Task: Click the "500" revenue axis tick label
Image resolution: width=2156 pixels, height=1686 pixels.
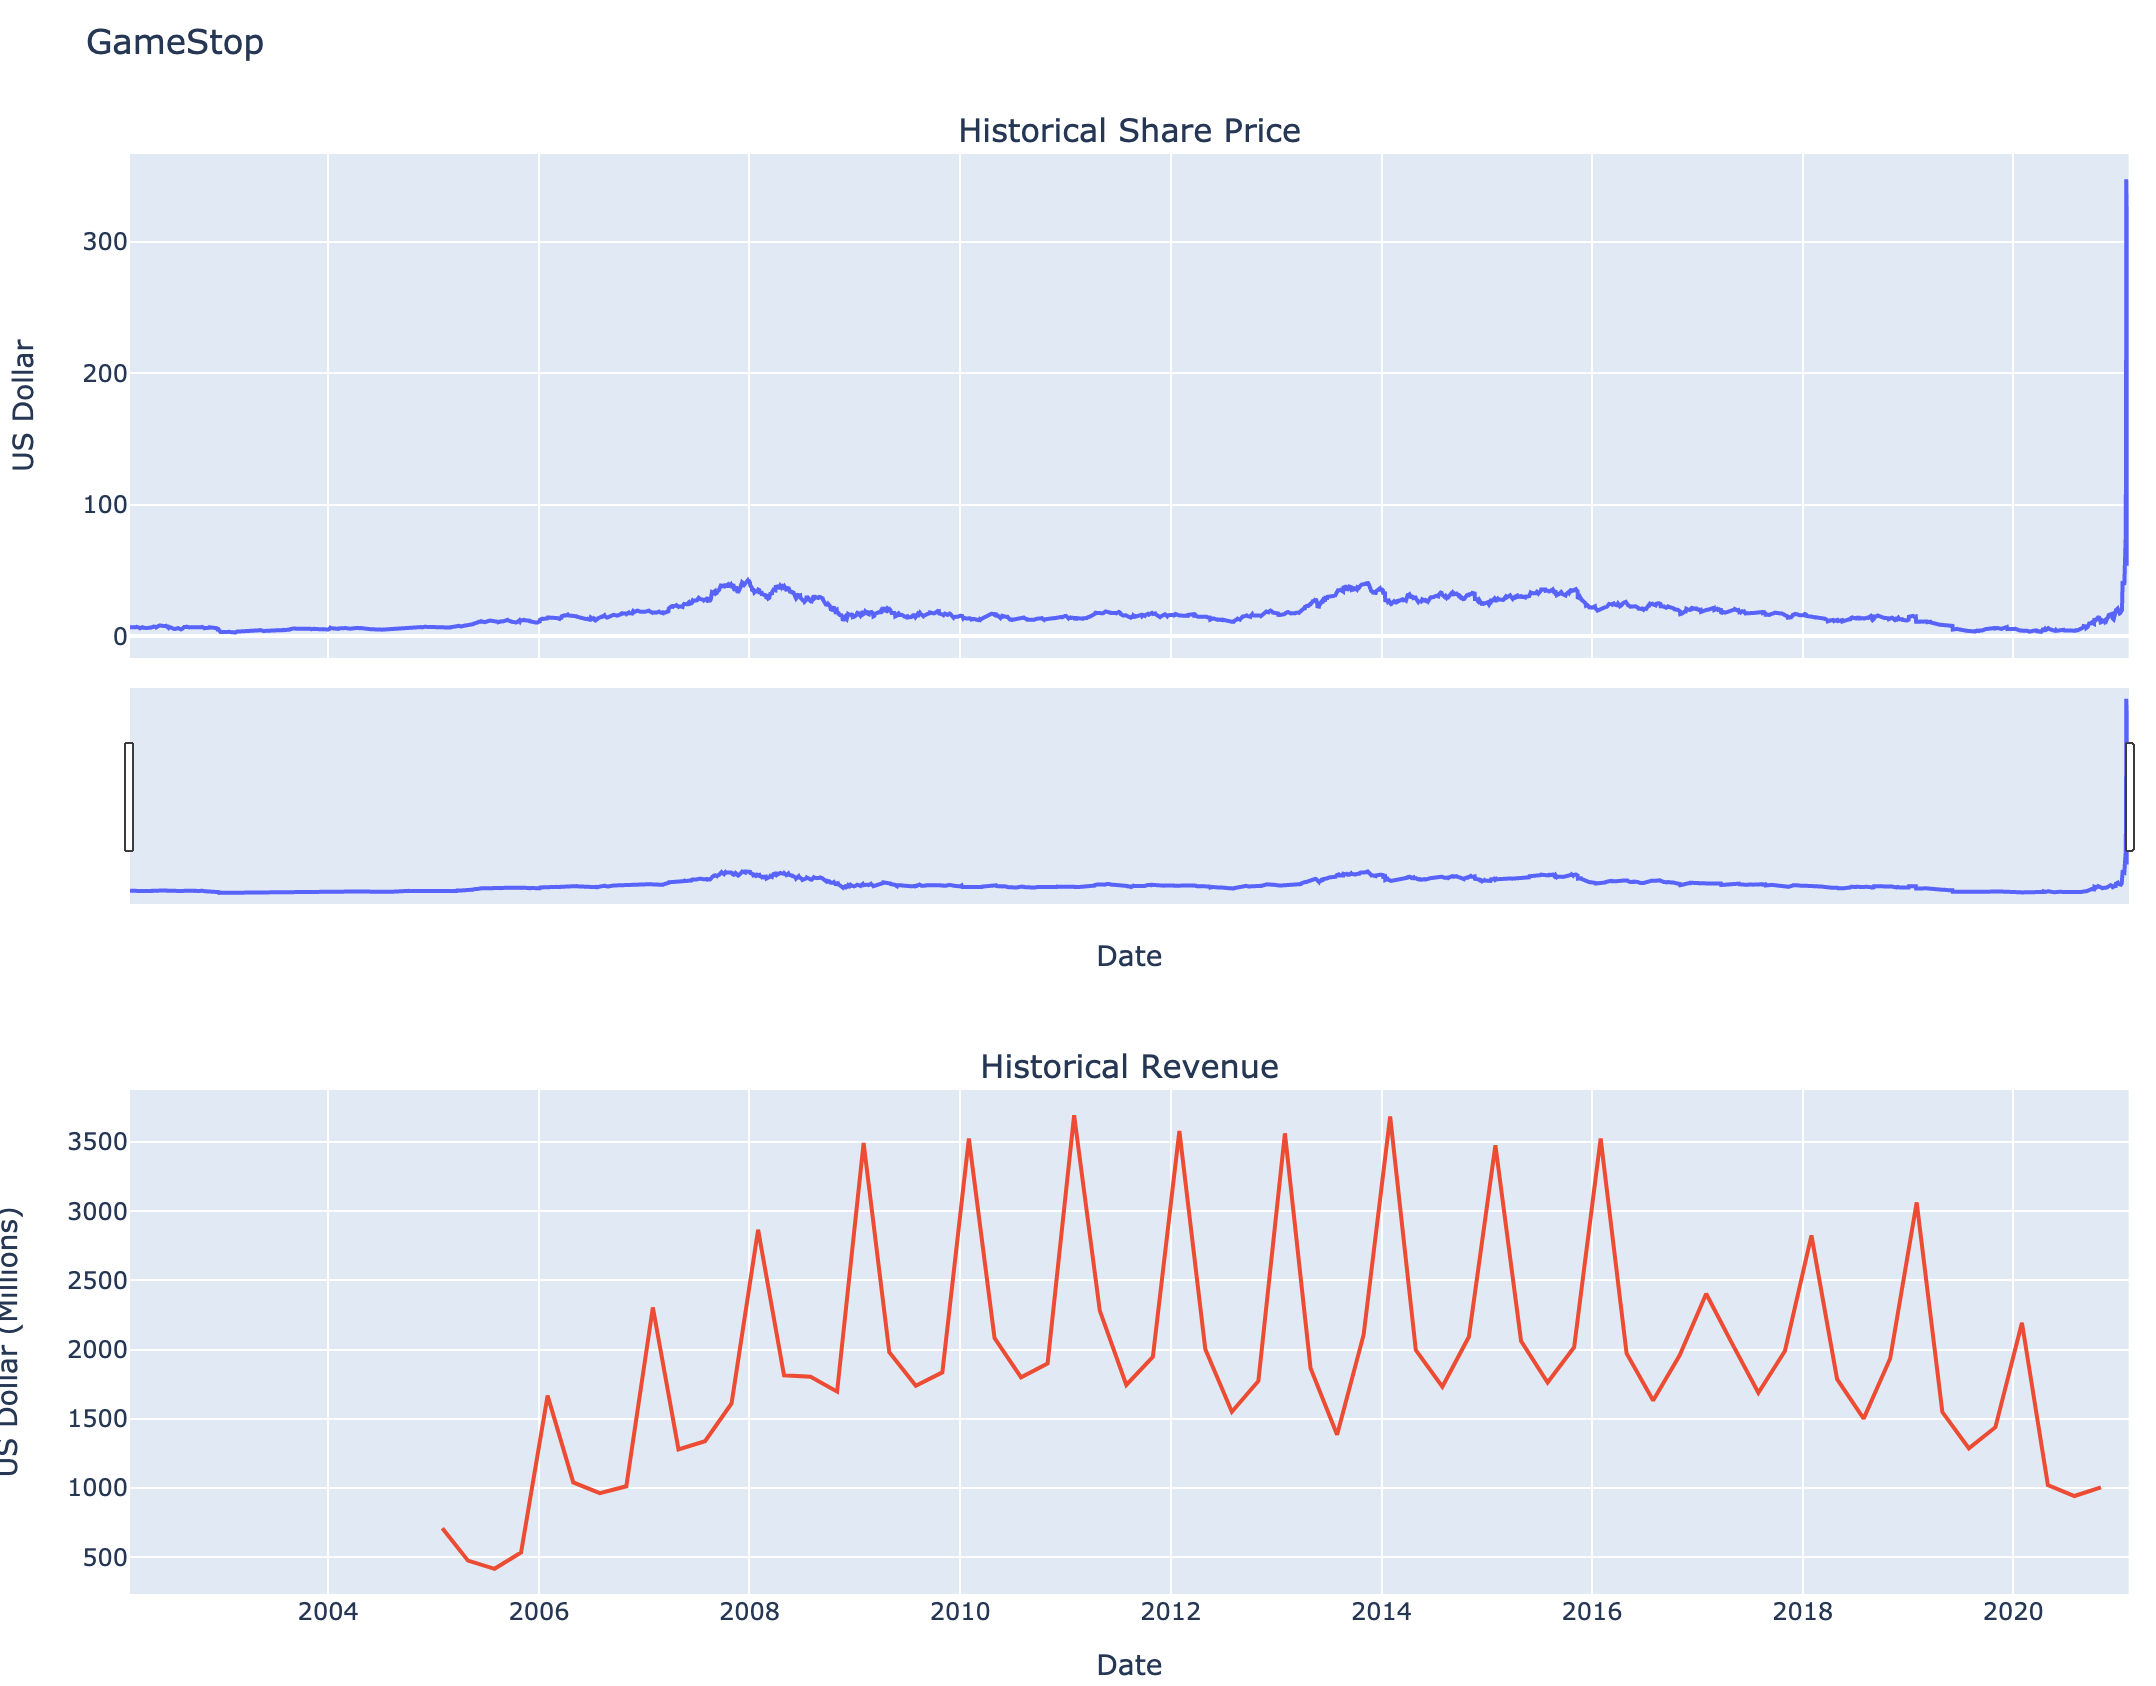Action: tap(105, 1558)
